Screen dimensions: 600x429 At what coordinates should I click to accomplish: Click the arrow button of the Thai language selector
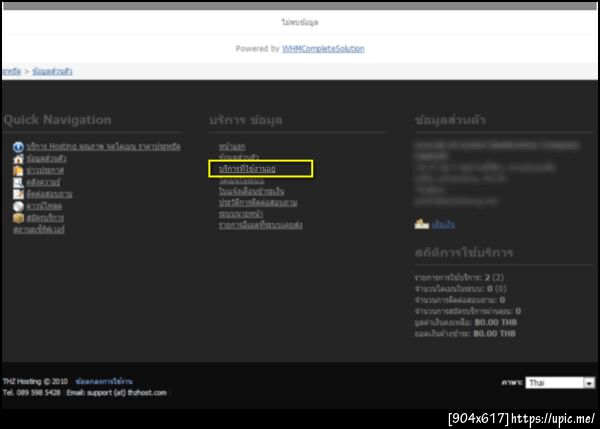(x=589, y=383)
